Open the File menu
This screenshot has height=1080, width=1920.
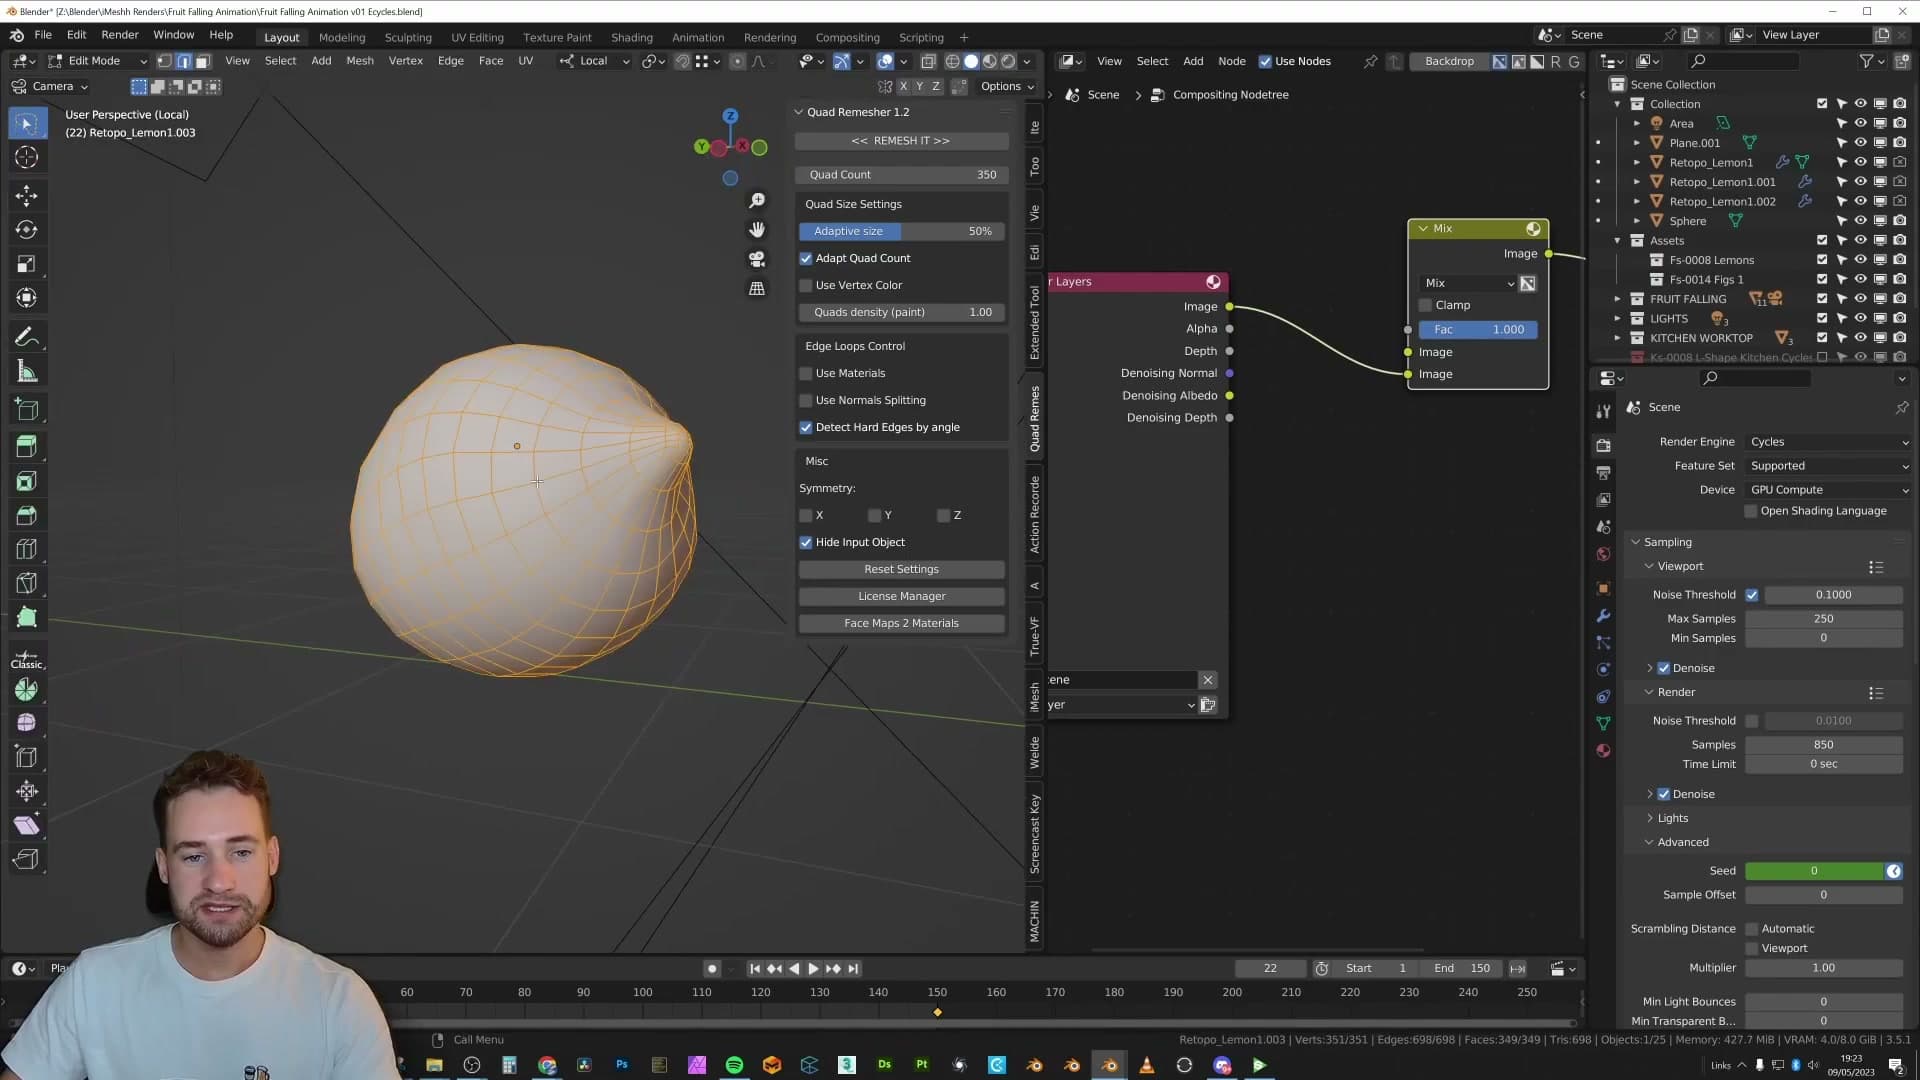point(43,35)
